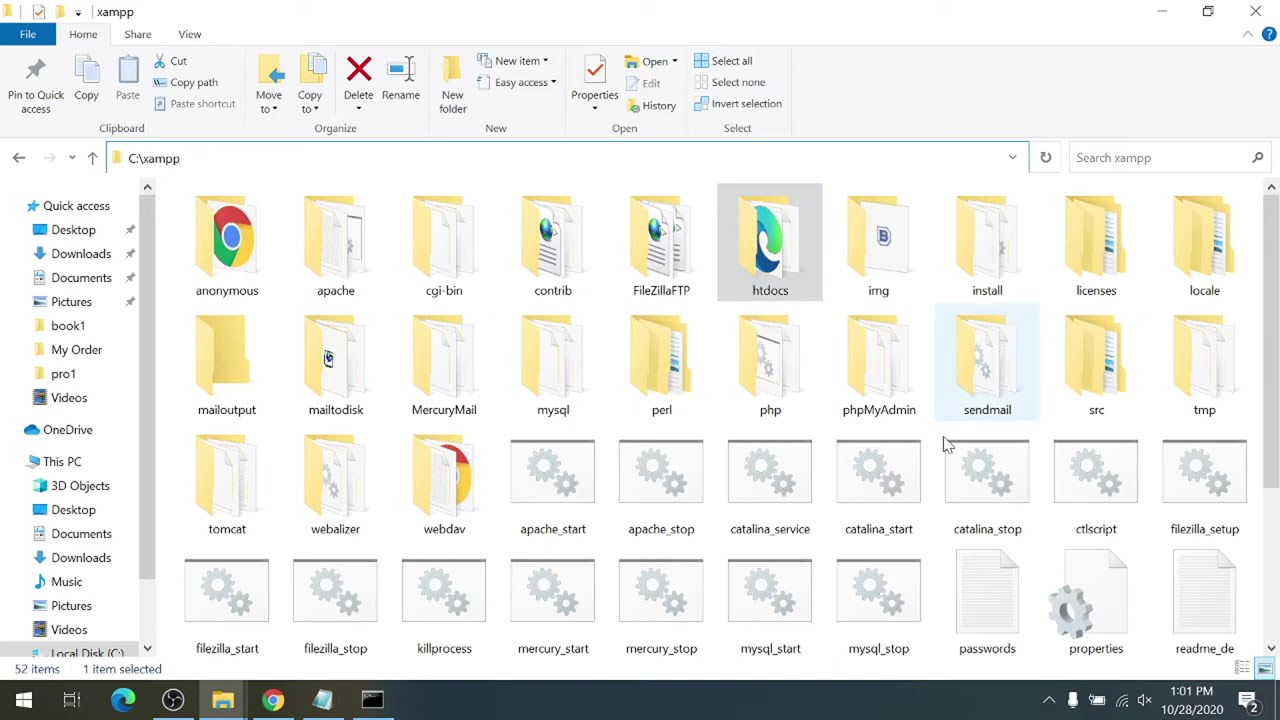Rename the selected folder
The height and width of the screenshot is (720, 1280).
pos(401,80)
